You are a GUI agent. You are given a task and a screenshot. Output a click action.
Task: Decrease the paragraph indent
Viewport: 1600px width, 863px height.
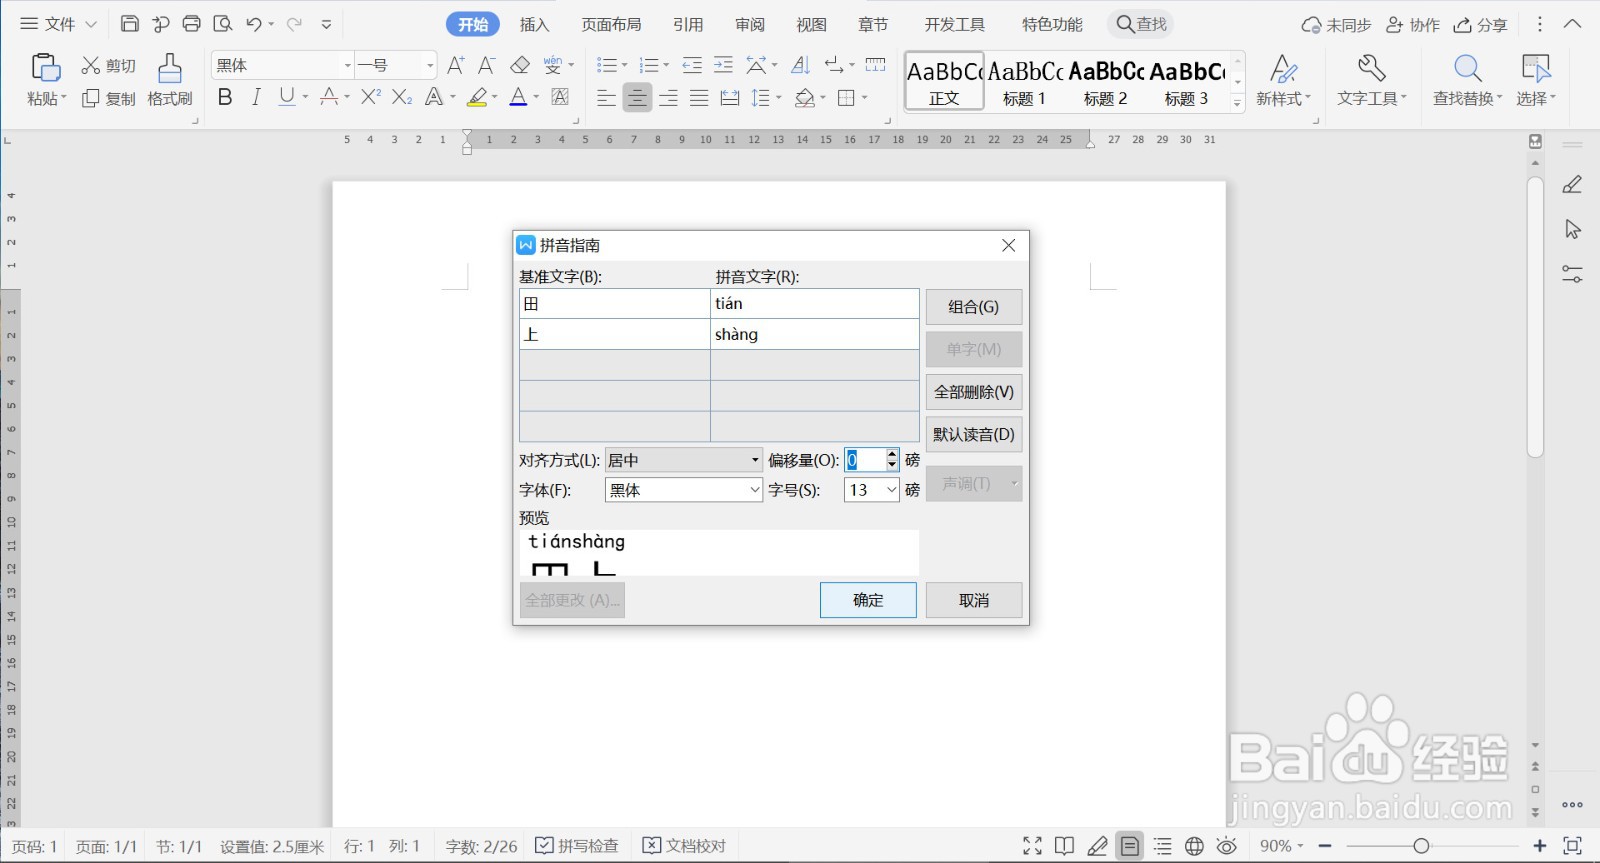click(692, 66)
